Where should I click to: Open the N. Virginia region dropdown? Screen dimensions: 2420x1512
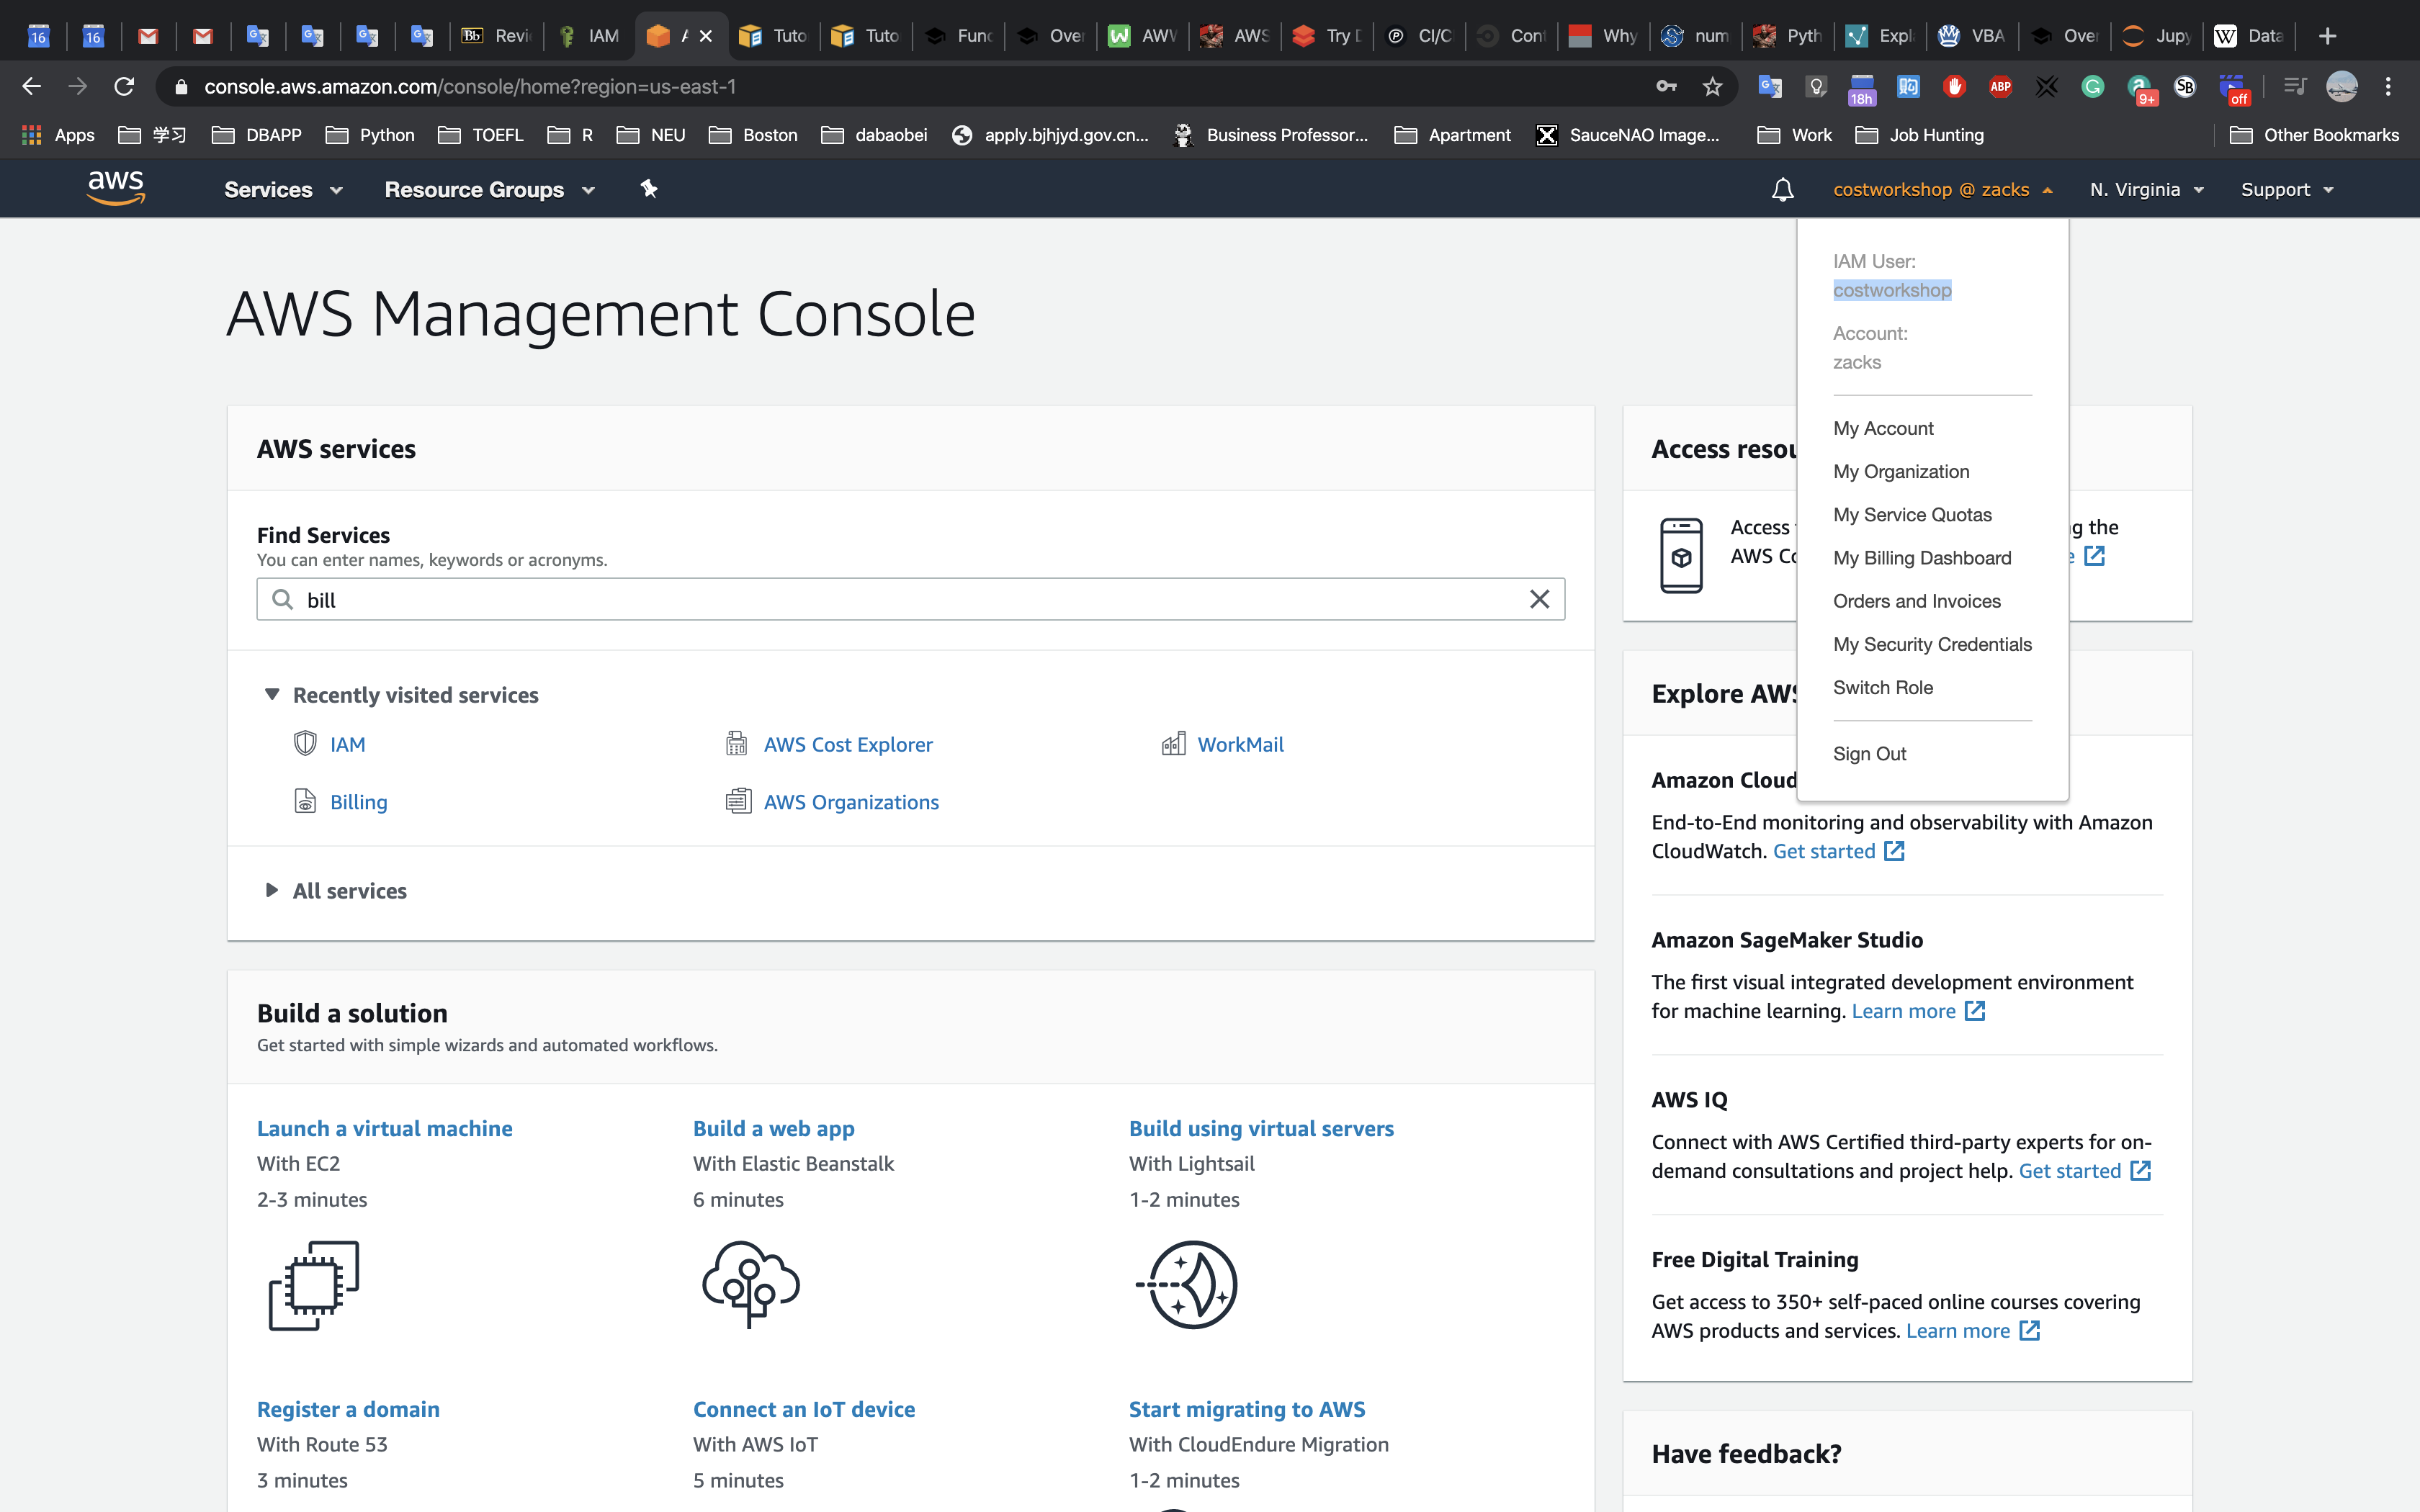pyautogui.click(x=2145, y=189)
